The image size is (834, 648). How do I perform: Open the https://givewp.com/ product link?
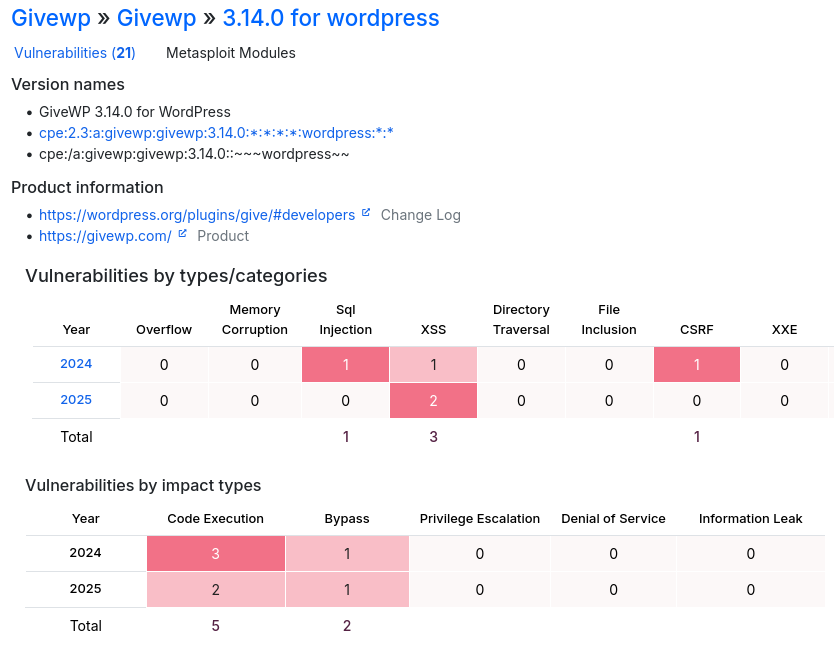pyautogui.click(x=105, y=236)
